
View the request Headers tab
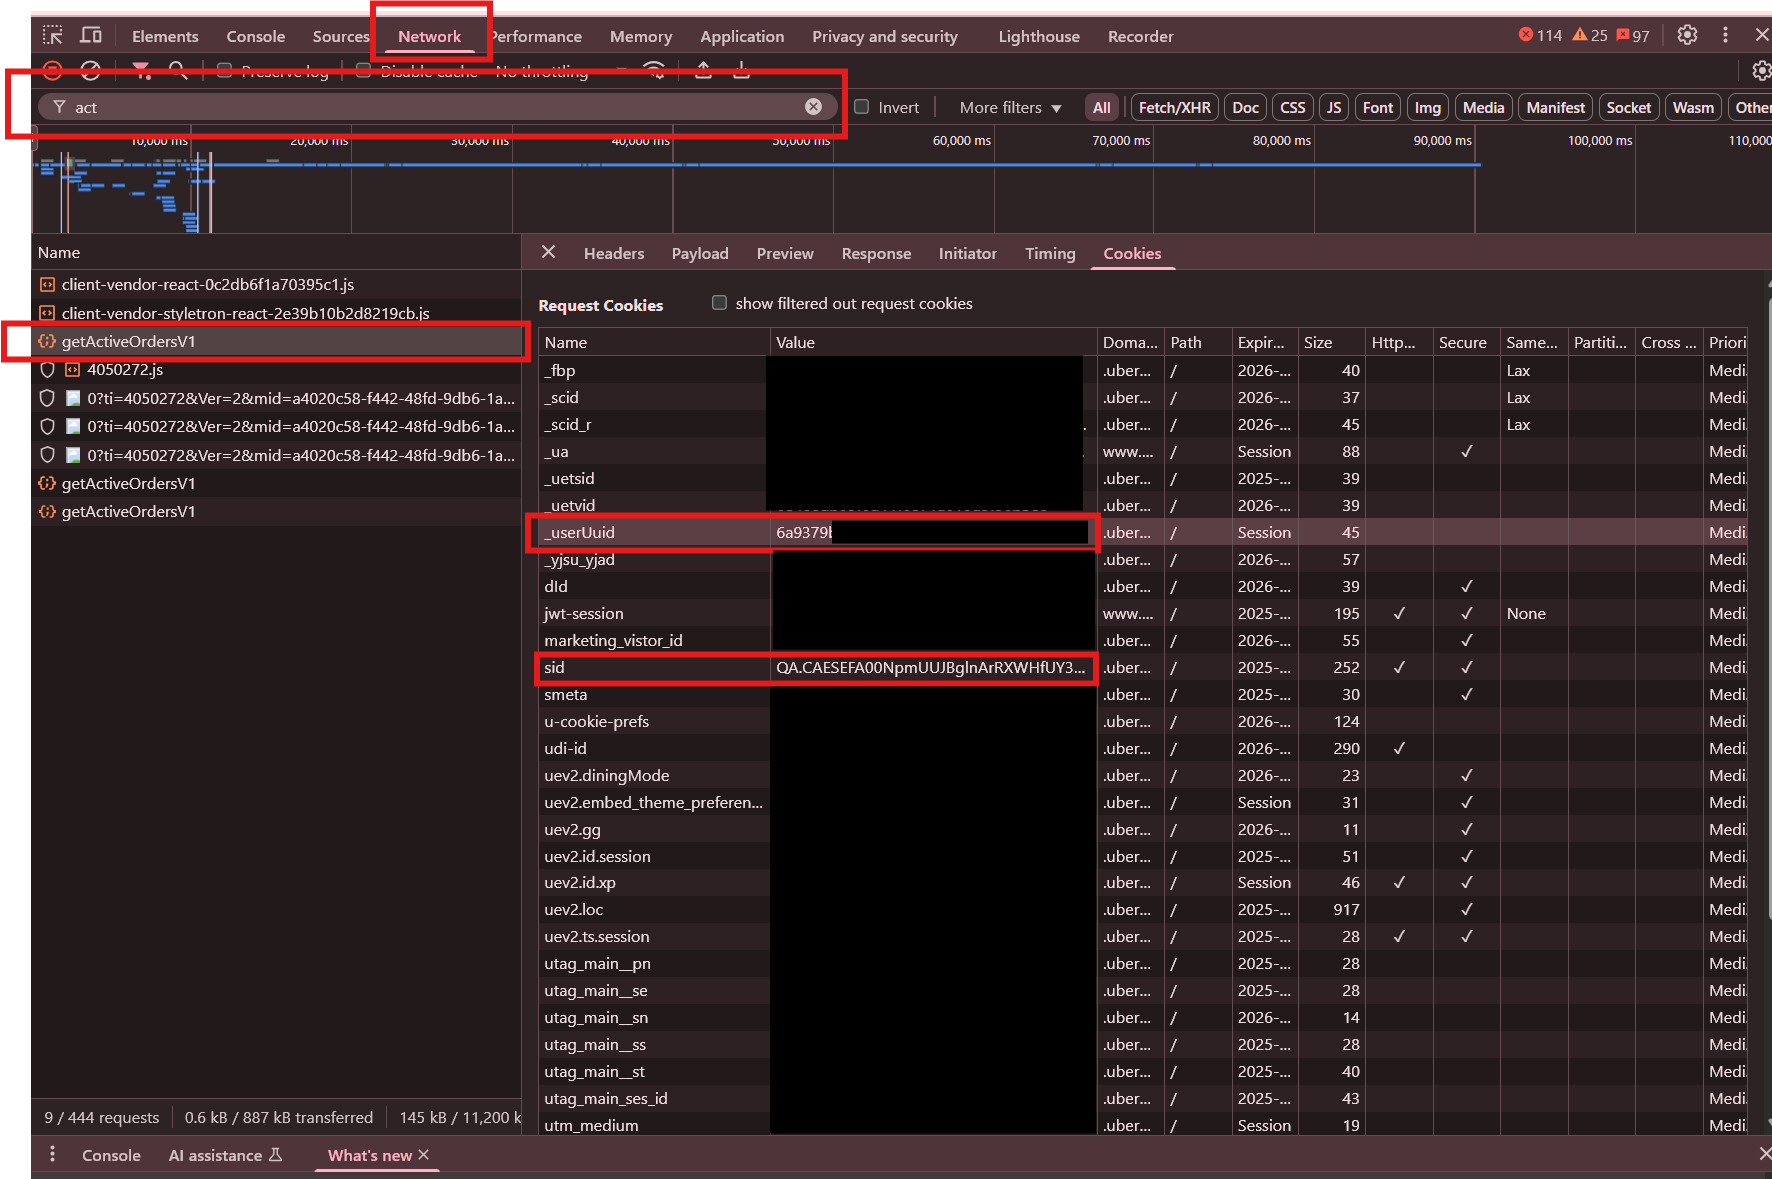(x=614, y=254)
